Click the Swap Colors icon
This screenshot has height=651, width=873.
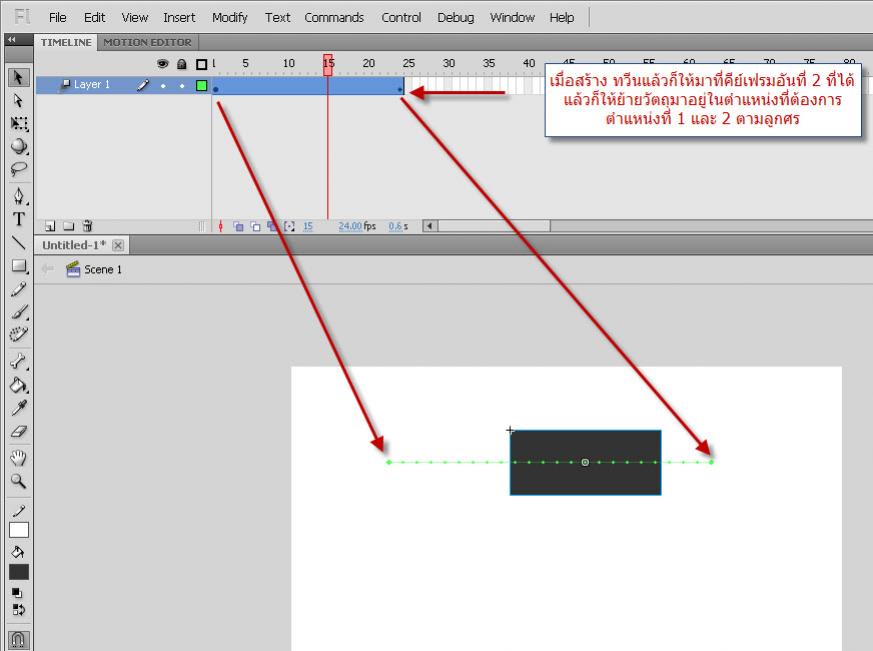[18, 609]
